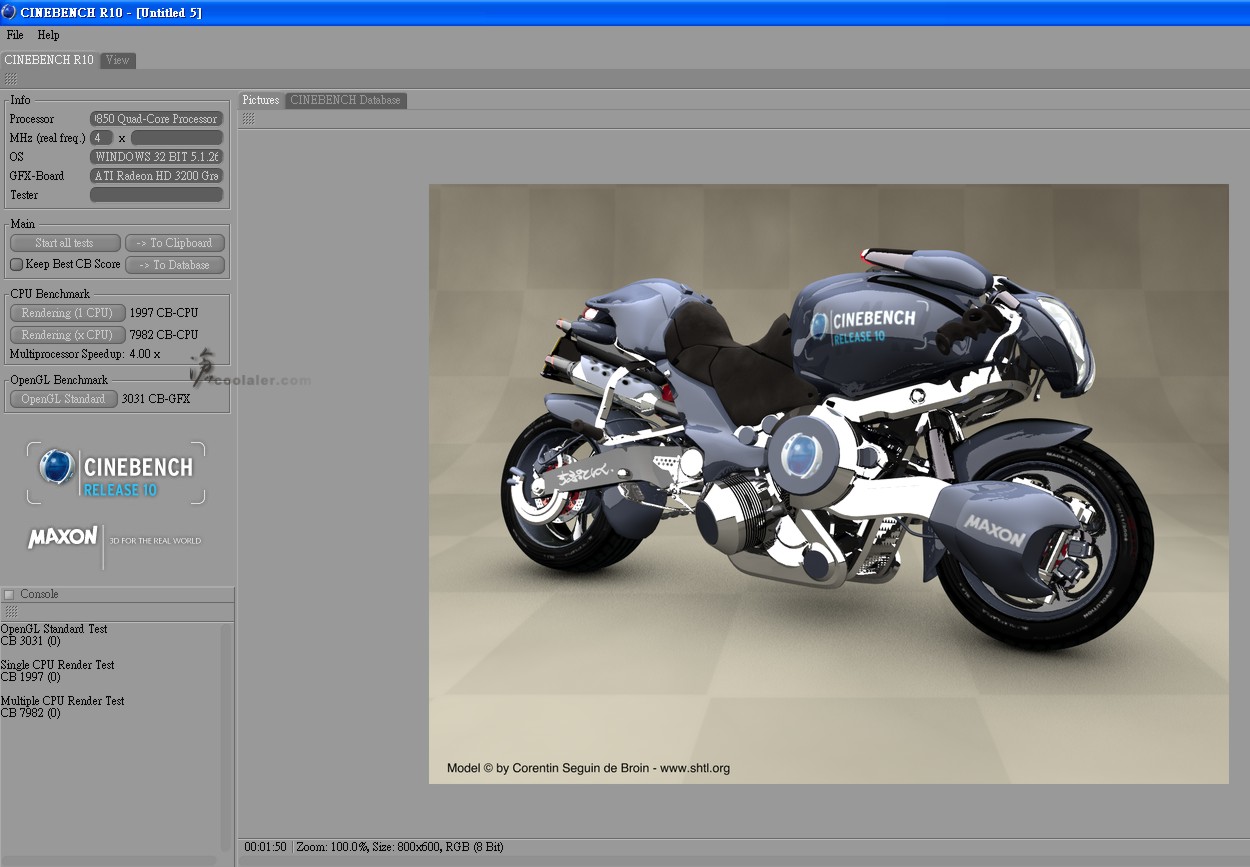Viewport: 1250px width, 867px height.
Task: Click the picture viewer grip handle icon
Action: click(248, 118)
